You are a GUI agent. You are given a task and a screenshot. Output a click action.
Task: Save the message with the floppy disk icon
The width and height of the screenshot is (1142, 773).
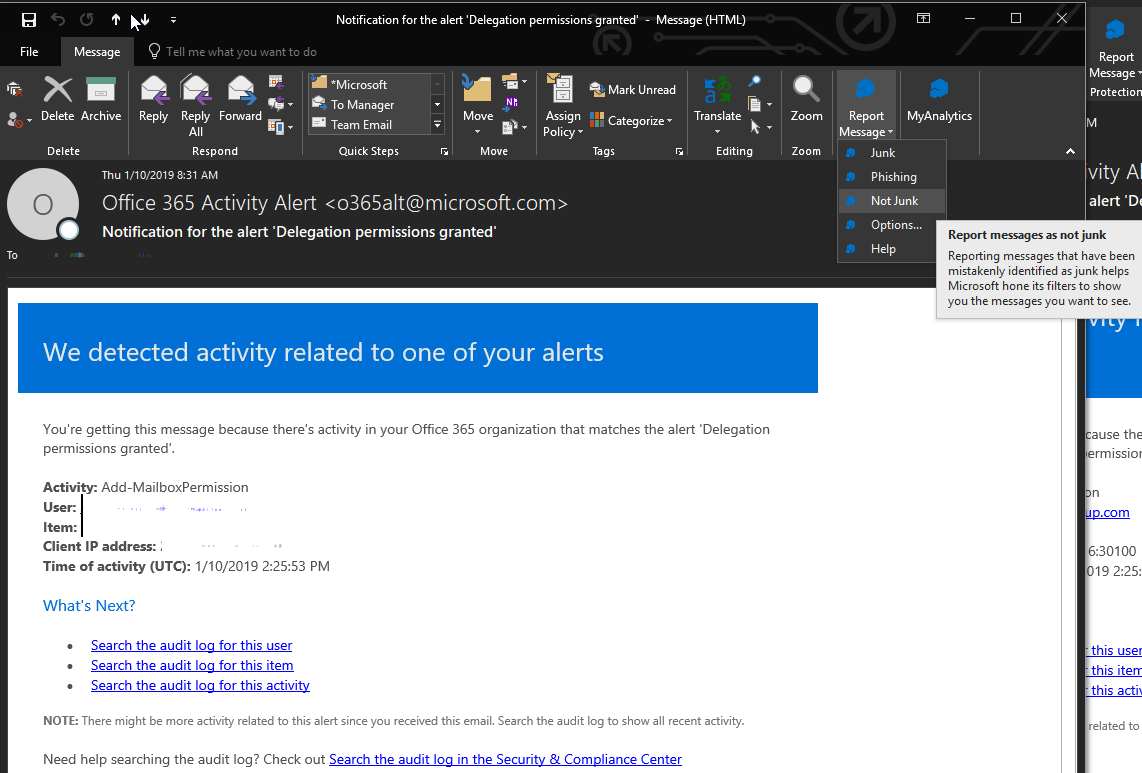[x=28, y=20]
